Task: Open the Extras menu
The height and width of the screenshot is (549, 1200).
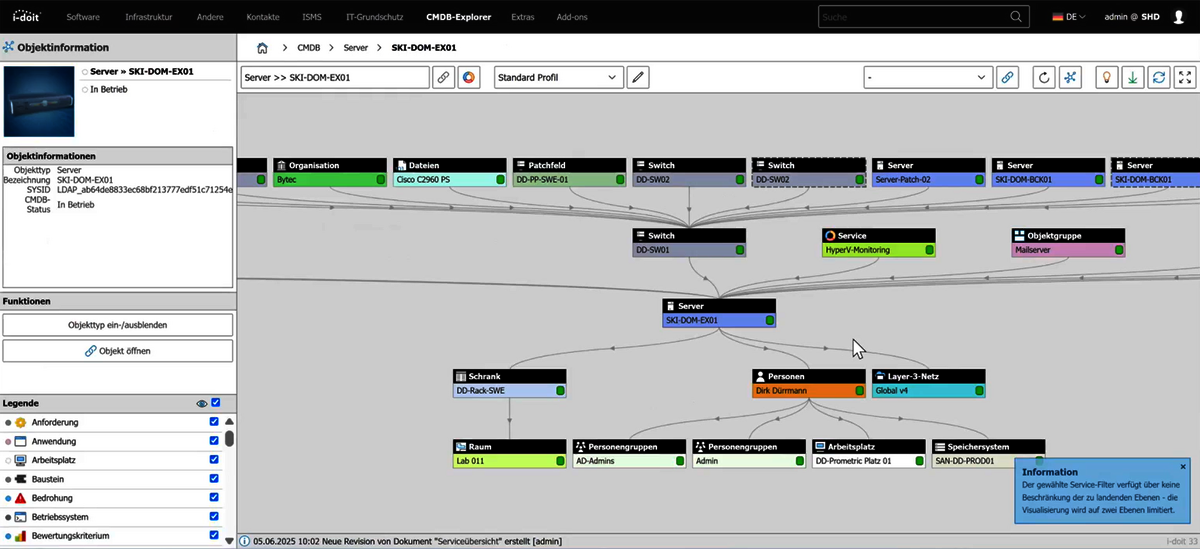Action: 523,17
